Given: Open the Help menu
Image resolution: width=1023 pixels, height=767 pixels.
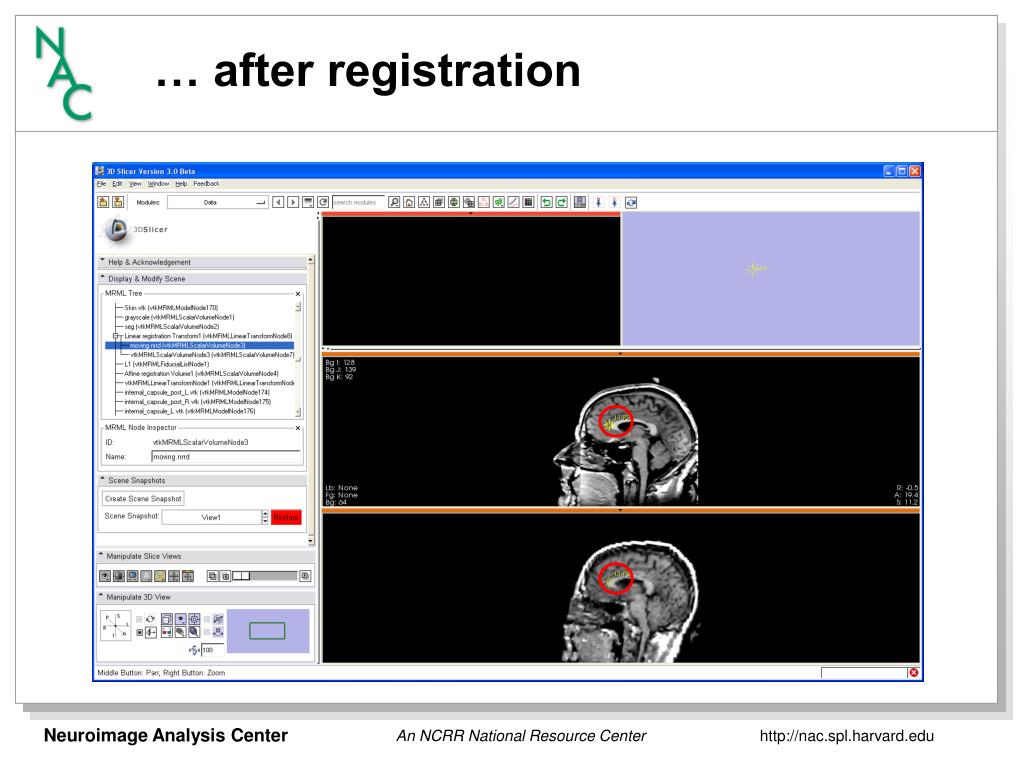Looking at the screenshot, I should pyautogui.click(x=181, y=184).
